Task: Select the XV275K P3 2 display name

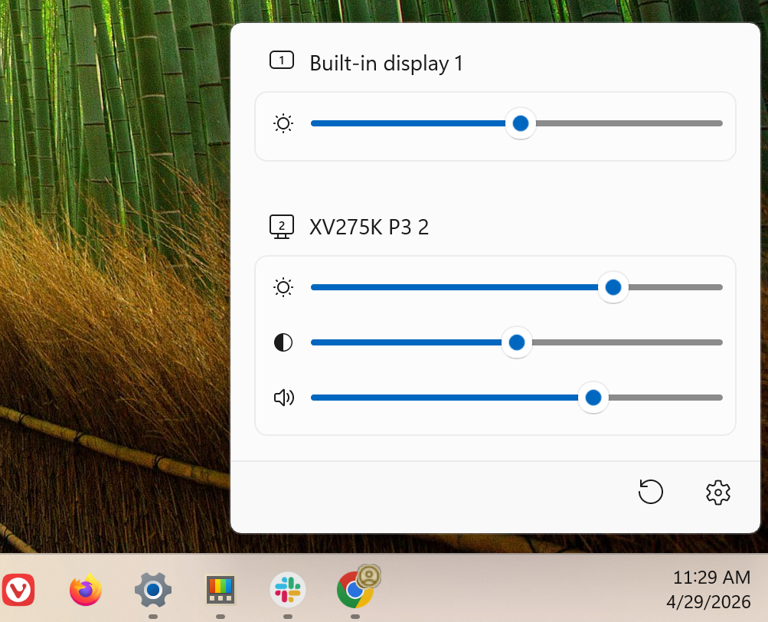Action: pyautogui.click(x=369, y=227)
